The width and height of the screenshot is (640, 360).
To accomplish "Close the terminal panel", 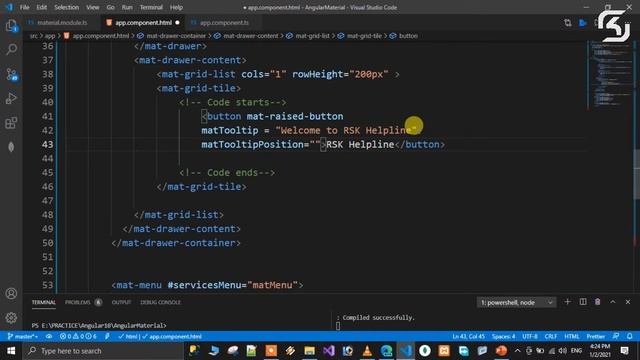I will (628, 302).
